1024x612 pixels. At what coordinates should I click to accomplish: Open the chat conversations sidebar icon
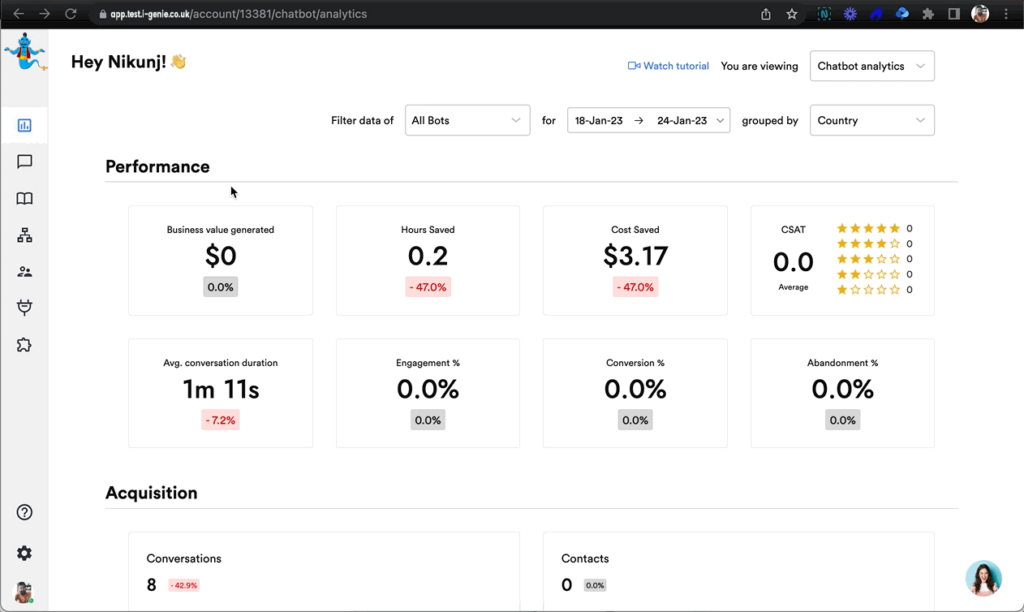(25, 162)
